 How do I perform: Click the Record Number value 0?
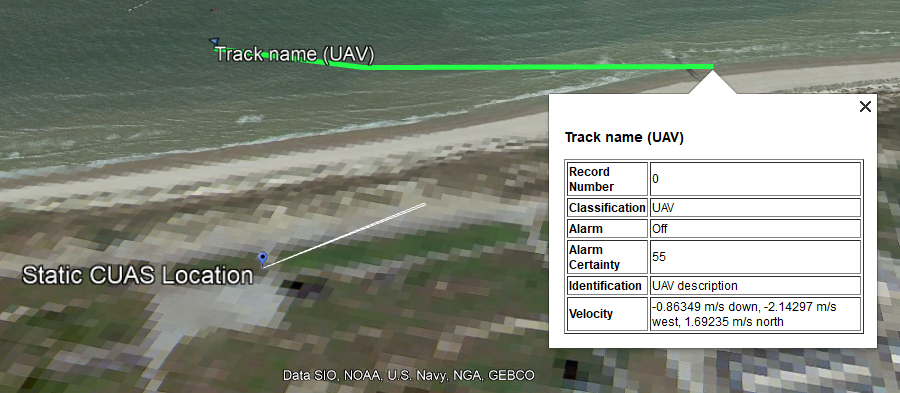(x=755, y=179)
